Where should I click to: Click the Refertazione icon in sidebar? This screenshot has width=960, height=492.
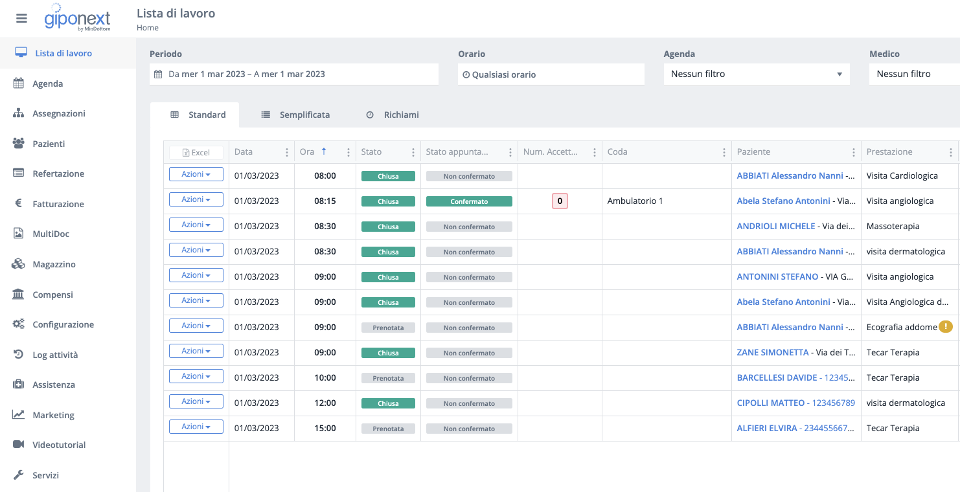(18, 173)
